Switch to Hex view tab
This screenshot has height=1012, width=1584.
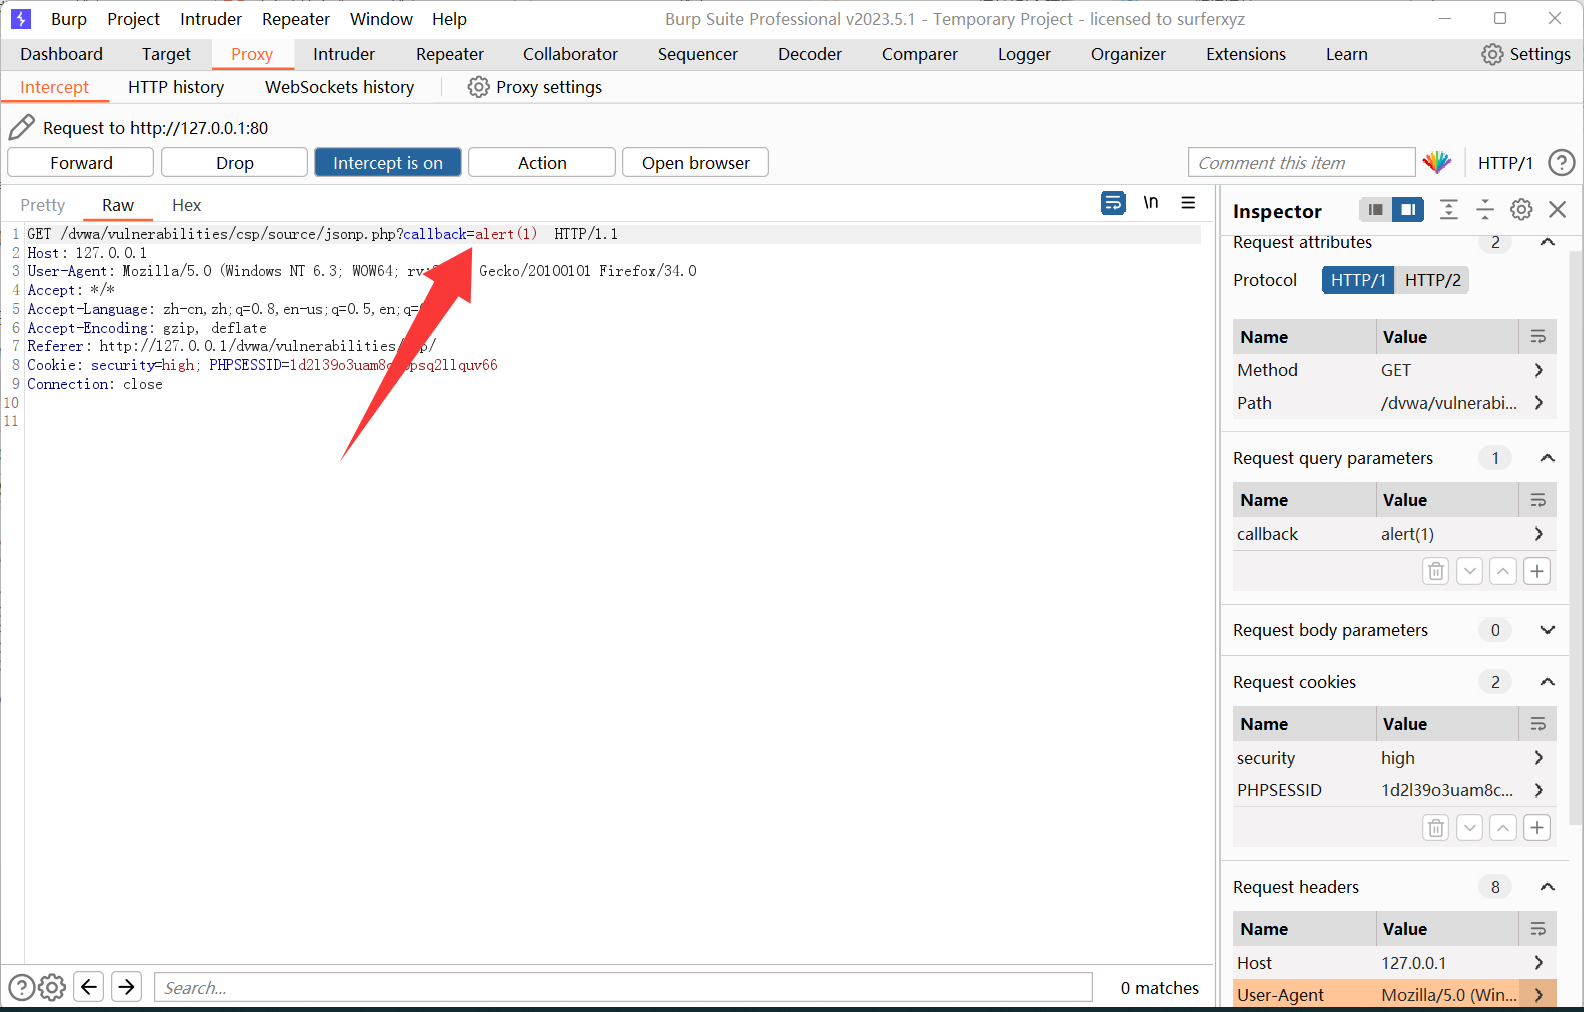point(186,205)
